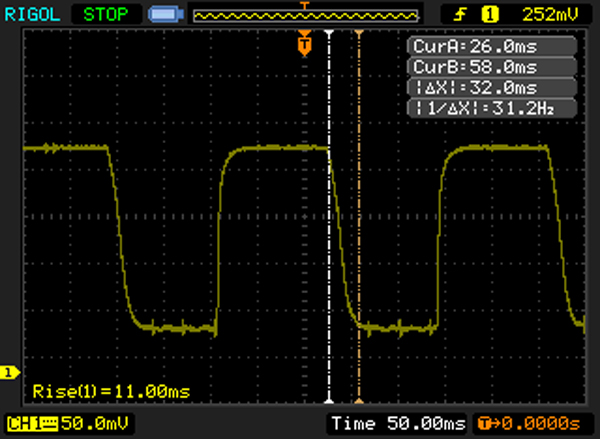This screenshot has height=439, width=600.
Task: Click the orange cursor B vertical line
Action: coord(359,217)
